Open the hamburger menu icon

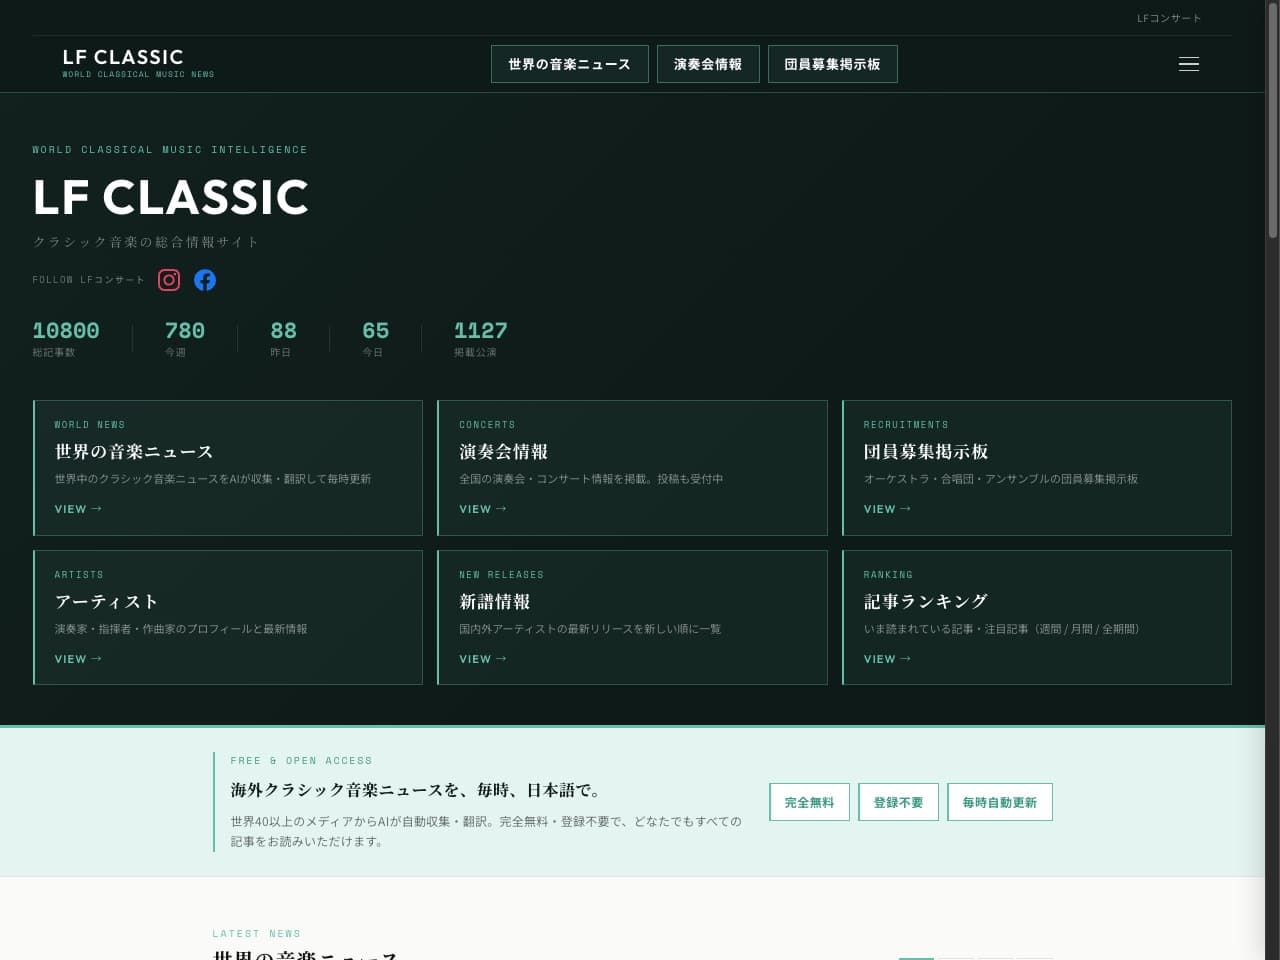(x=1189, y=64)
